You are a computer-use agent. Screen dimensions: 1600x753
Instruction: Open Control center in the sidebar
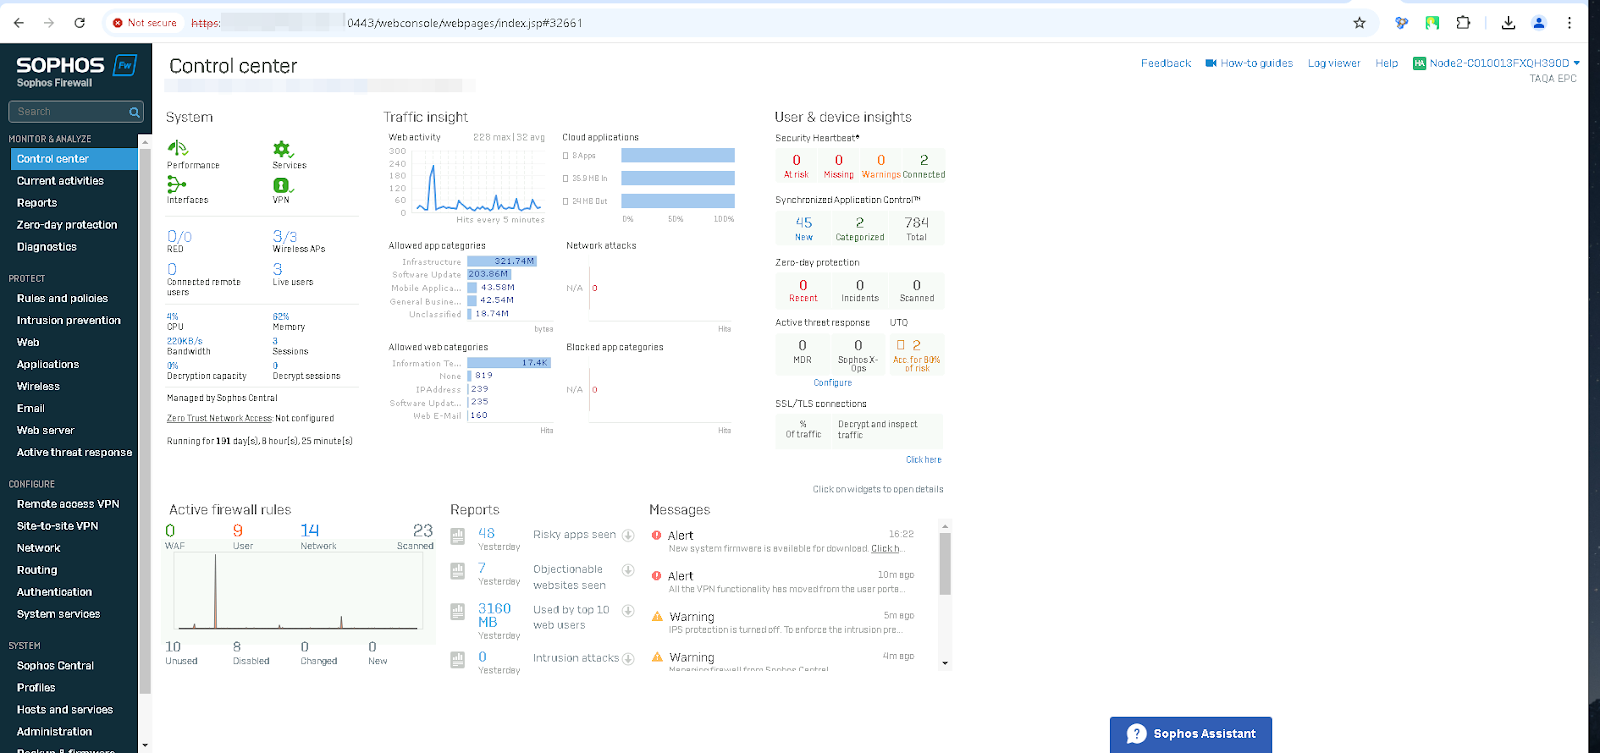[x=74, y=159]
